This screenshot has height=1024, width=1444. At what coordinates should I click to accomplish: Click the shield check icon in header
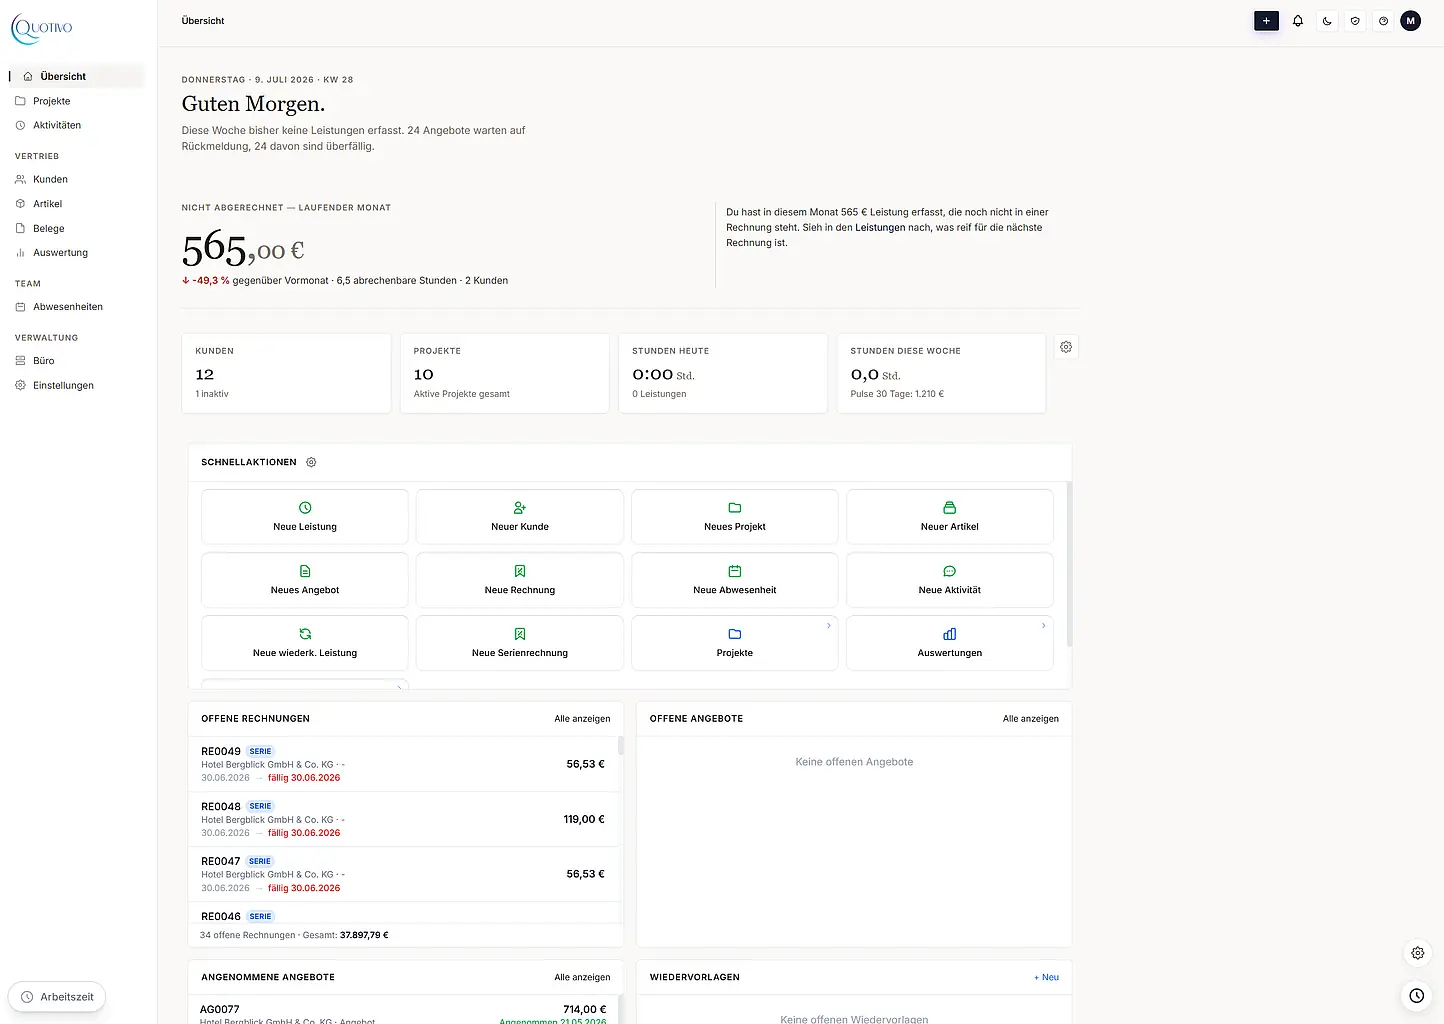point(1355,21)
